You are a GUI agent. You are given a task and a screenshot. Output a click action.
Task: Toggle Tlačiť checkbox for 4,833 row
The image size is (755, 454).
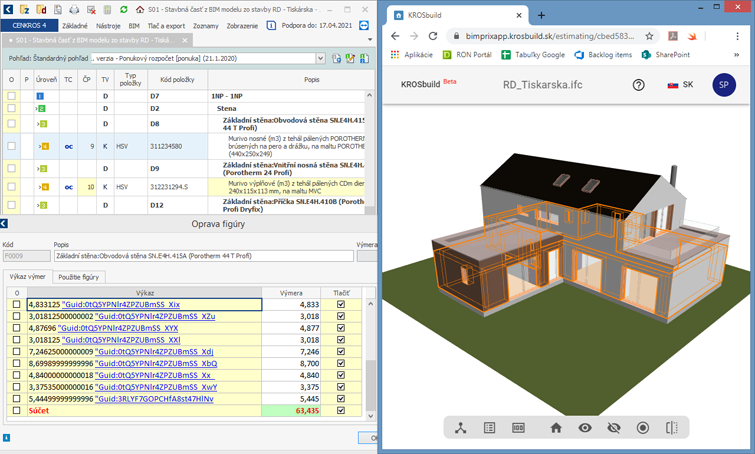(341, 304)
